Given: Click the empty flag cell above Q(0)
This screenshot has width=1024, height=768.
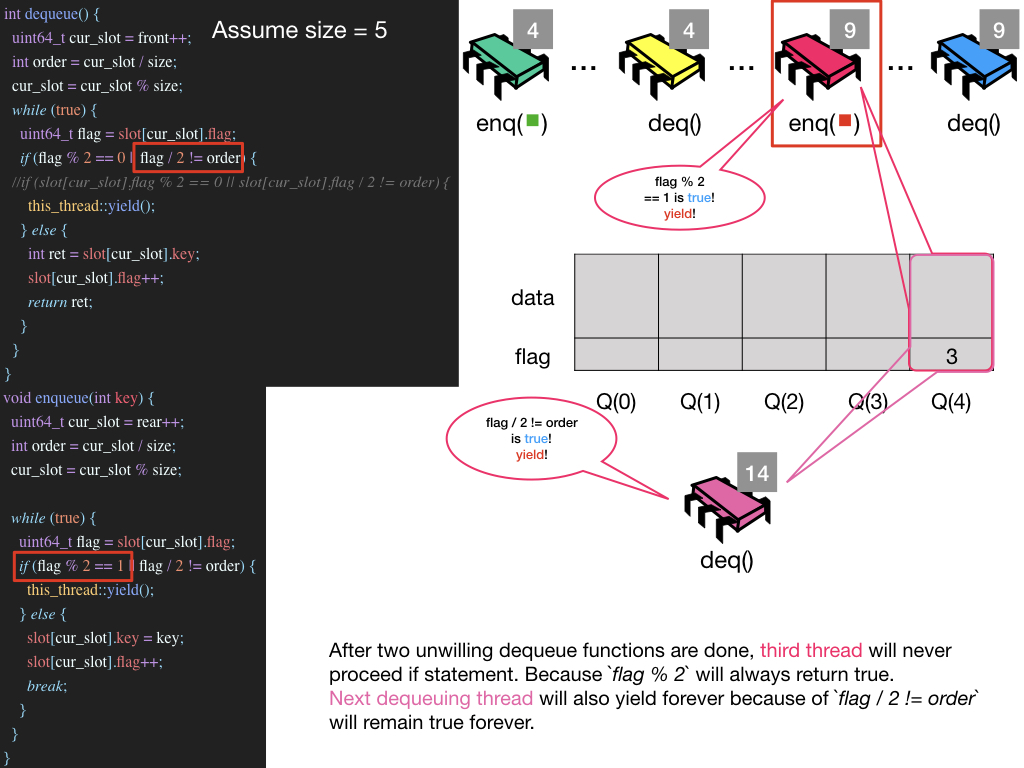Looking at the screenshot, I should (616, 355).
